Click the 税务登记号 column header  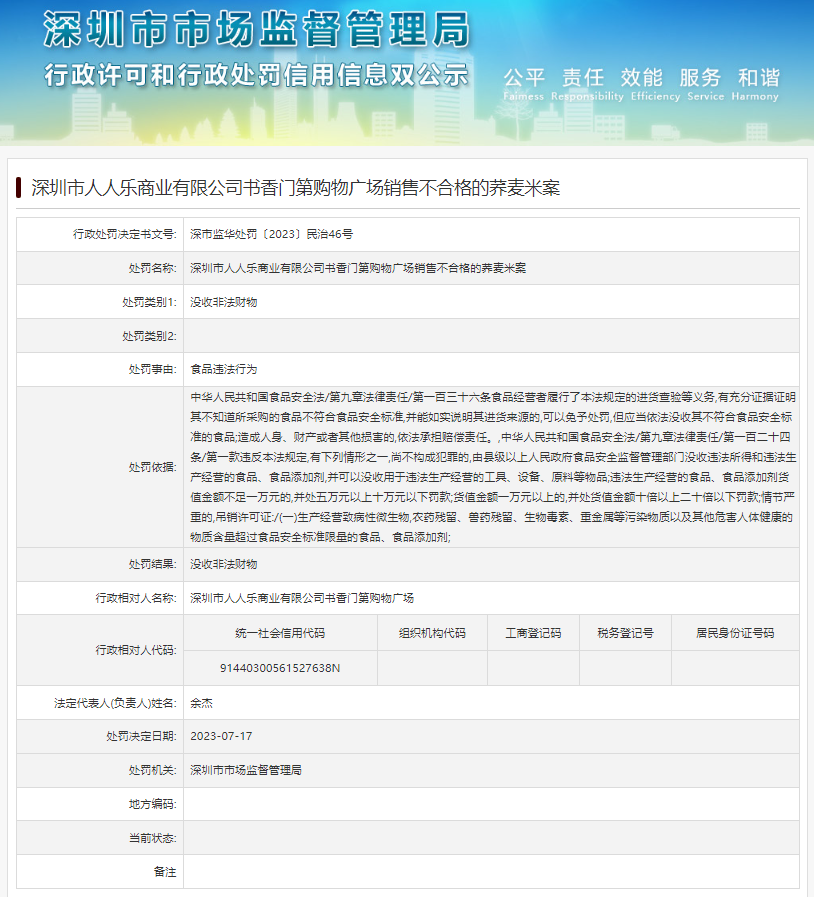pos(625,633)
